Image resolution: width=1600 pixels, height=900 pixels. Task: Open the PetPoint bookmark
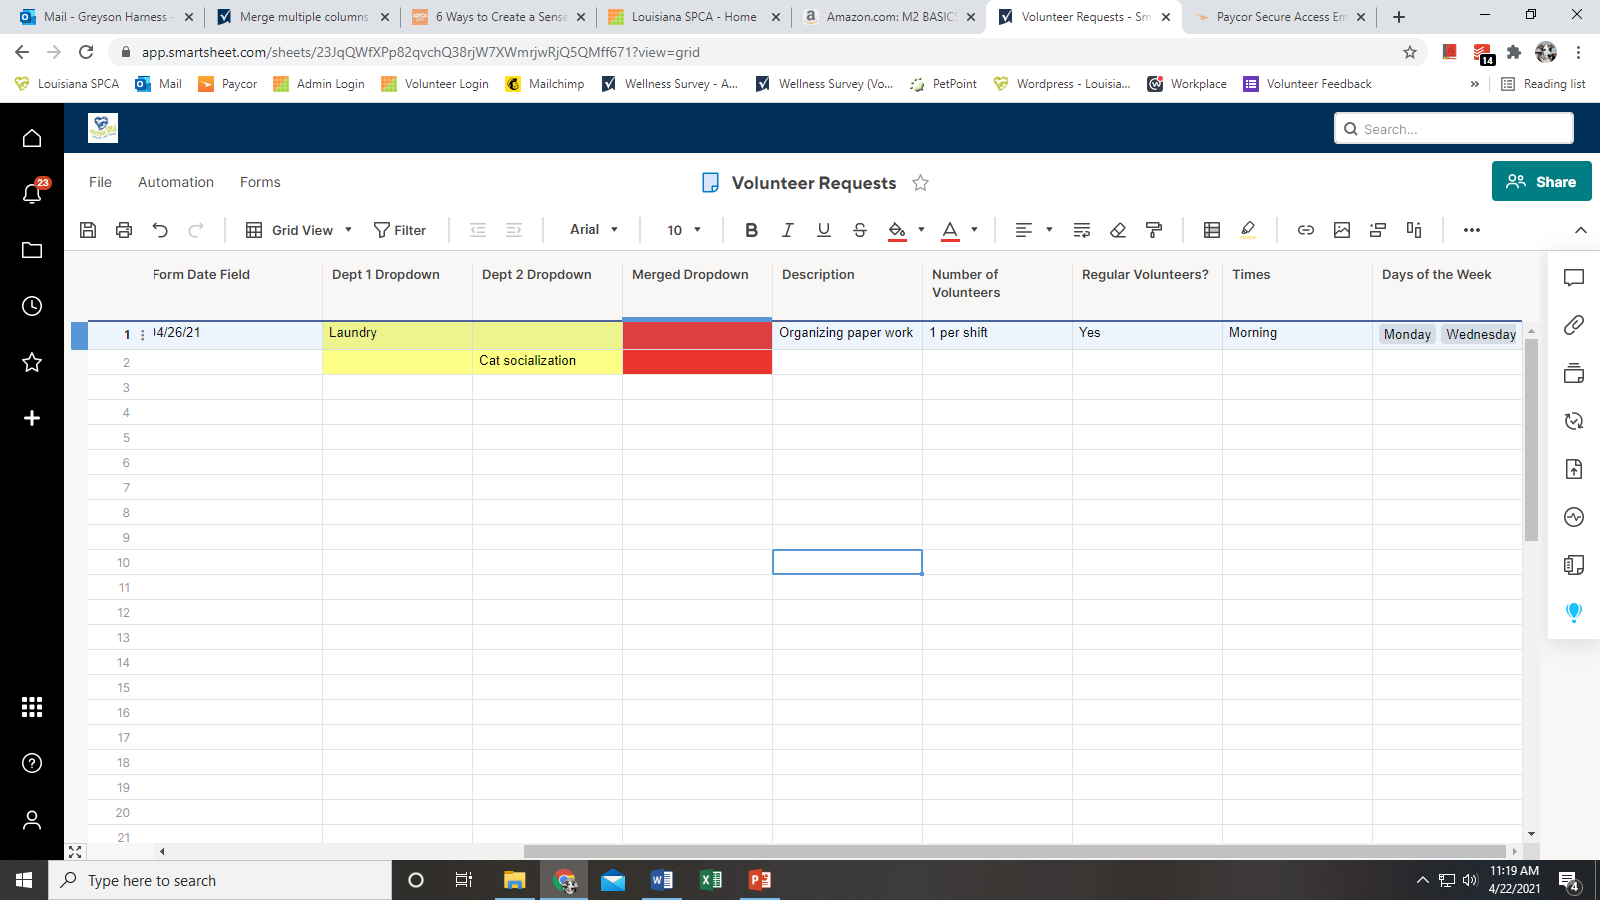pos(943,84)
